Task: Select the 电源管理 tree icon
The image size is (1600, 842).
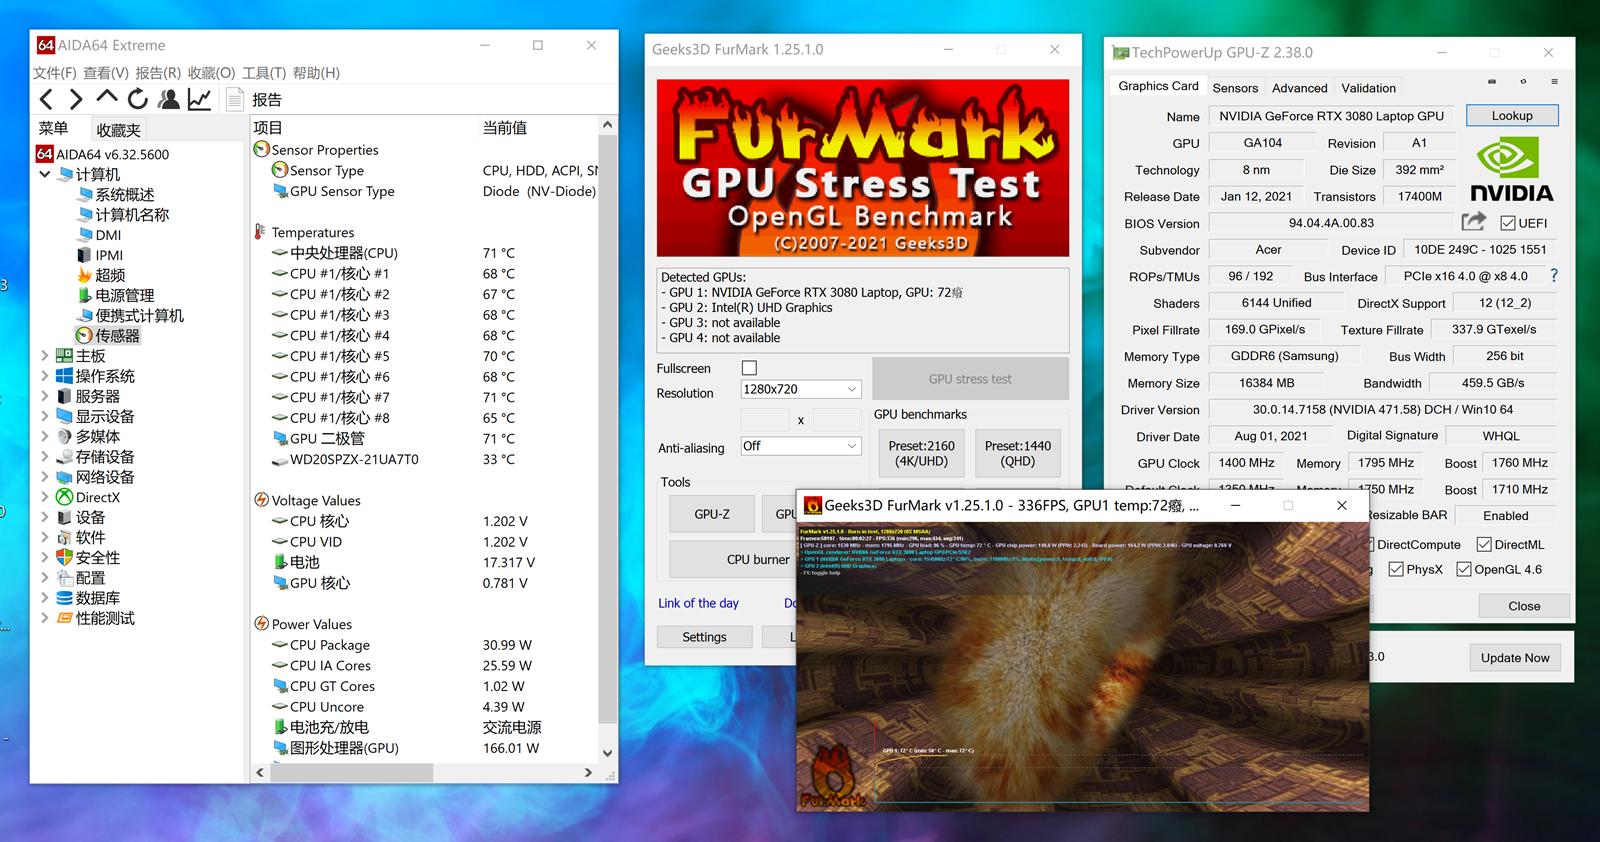Action: (x=85, y=295)
